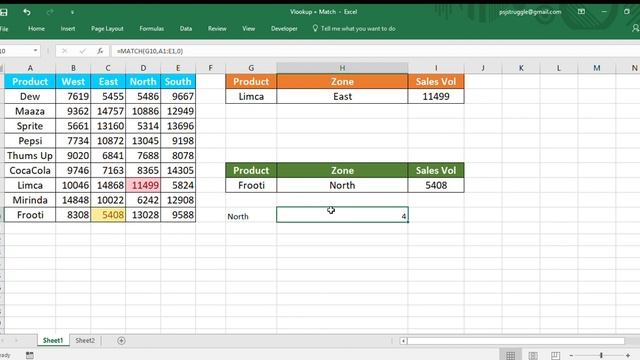640x360 pixels.
Task: Switch to Normal view icon
Action: click(510, 355)
